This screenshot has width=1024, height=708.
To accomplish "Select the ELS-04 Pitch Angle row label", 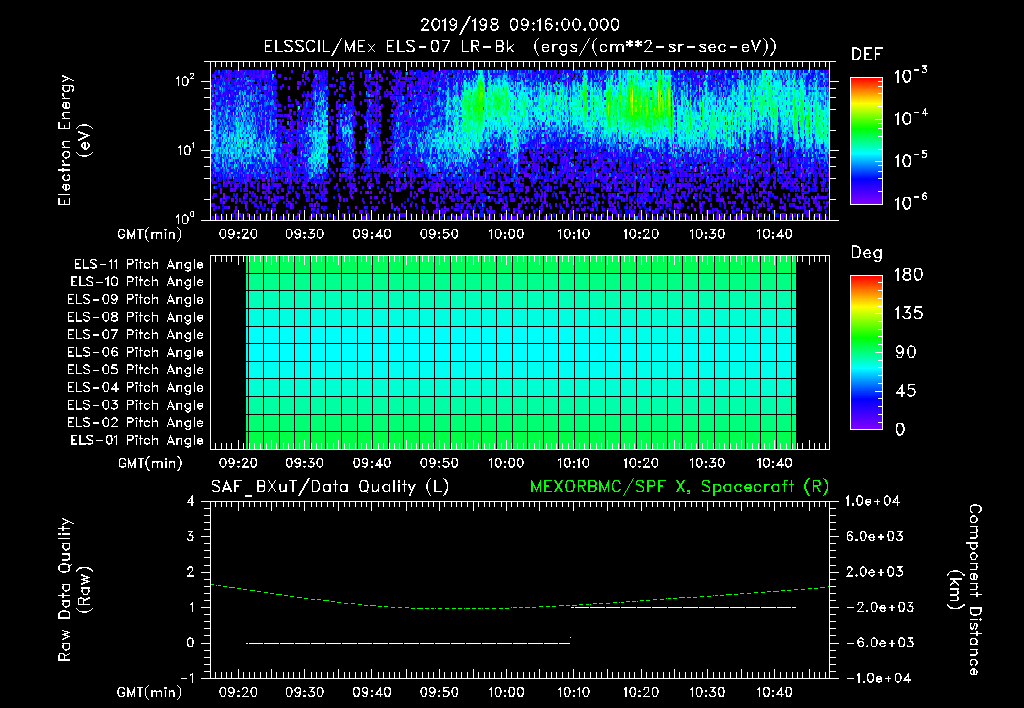I will 136,387.
